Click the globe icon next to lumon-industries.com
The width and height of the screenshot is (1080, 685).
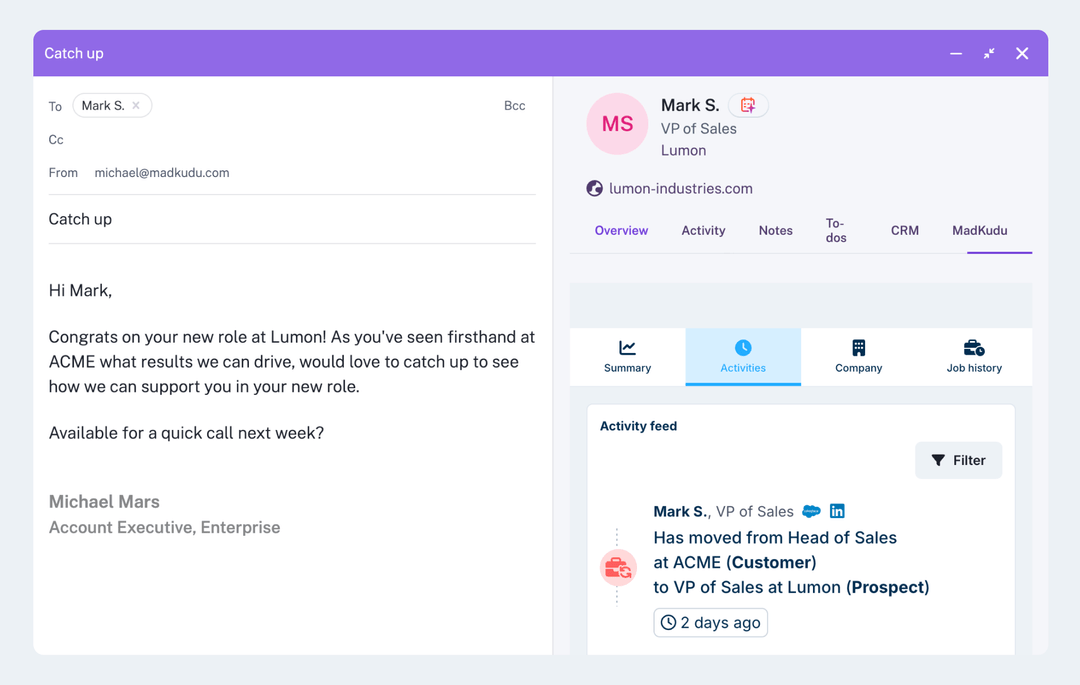[594, 188]
